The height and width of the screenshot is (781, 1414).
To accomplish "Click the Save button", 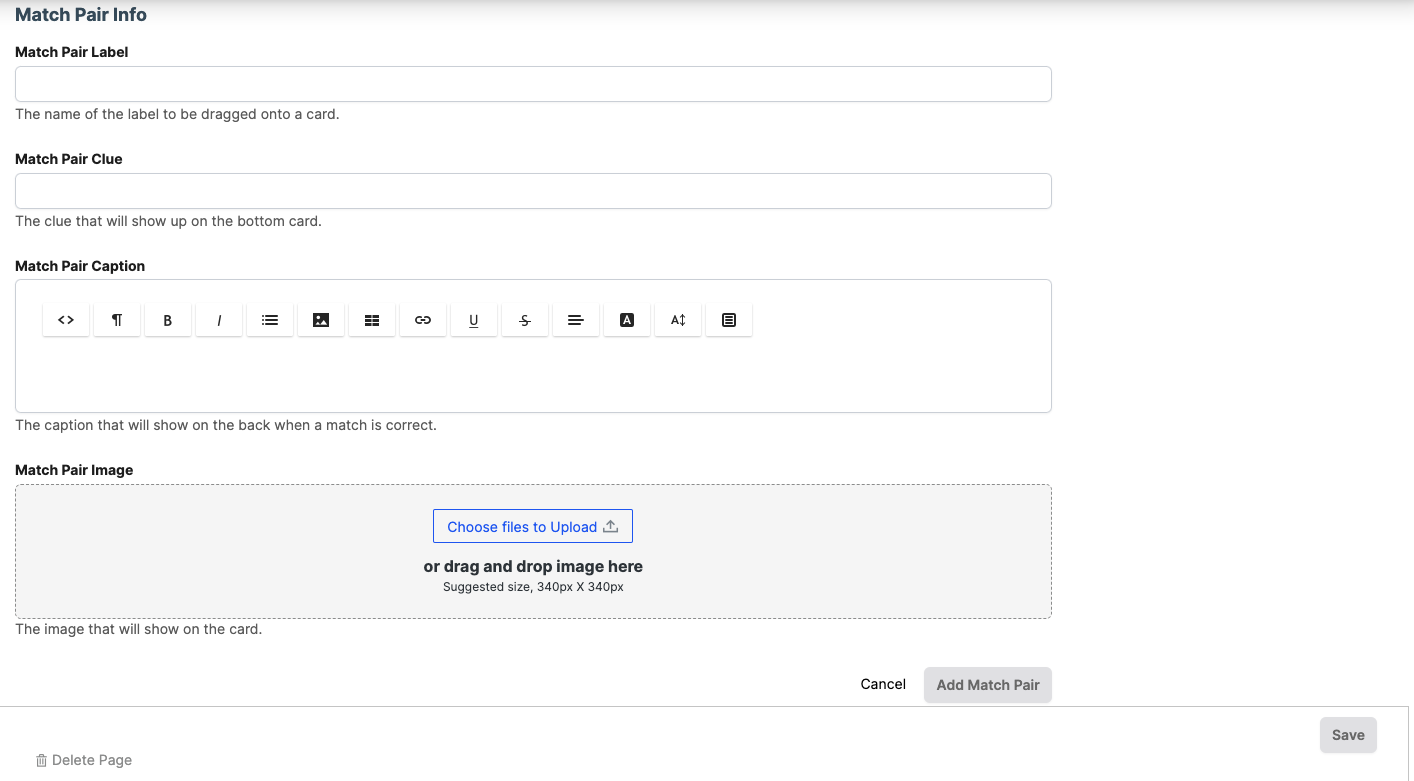I will tap(1348, 735).
